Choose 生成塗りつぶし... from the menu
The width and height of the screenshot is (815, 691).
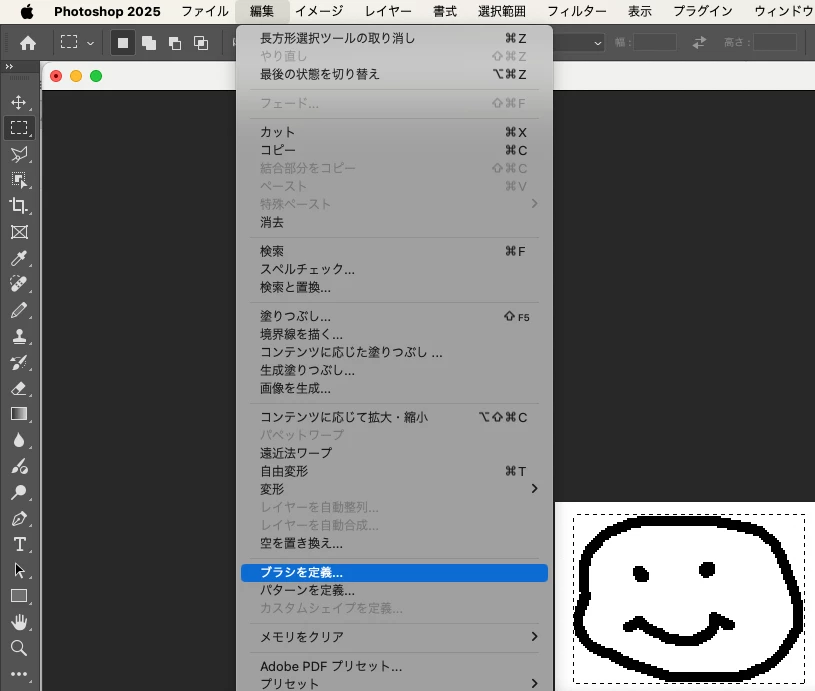(x=394, y=371)
